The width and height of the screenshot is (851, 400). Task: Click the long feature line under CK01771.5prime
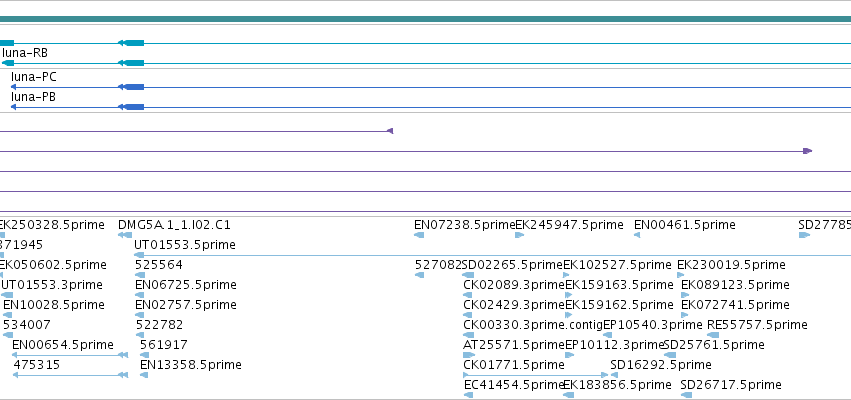pos(536,374)
